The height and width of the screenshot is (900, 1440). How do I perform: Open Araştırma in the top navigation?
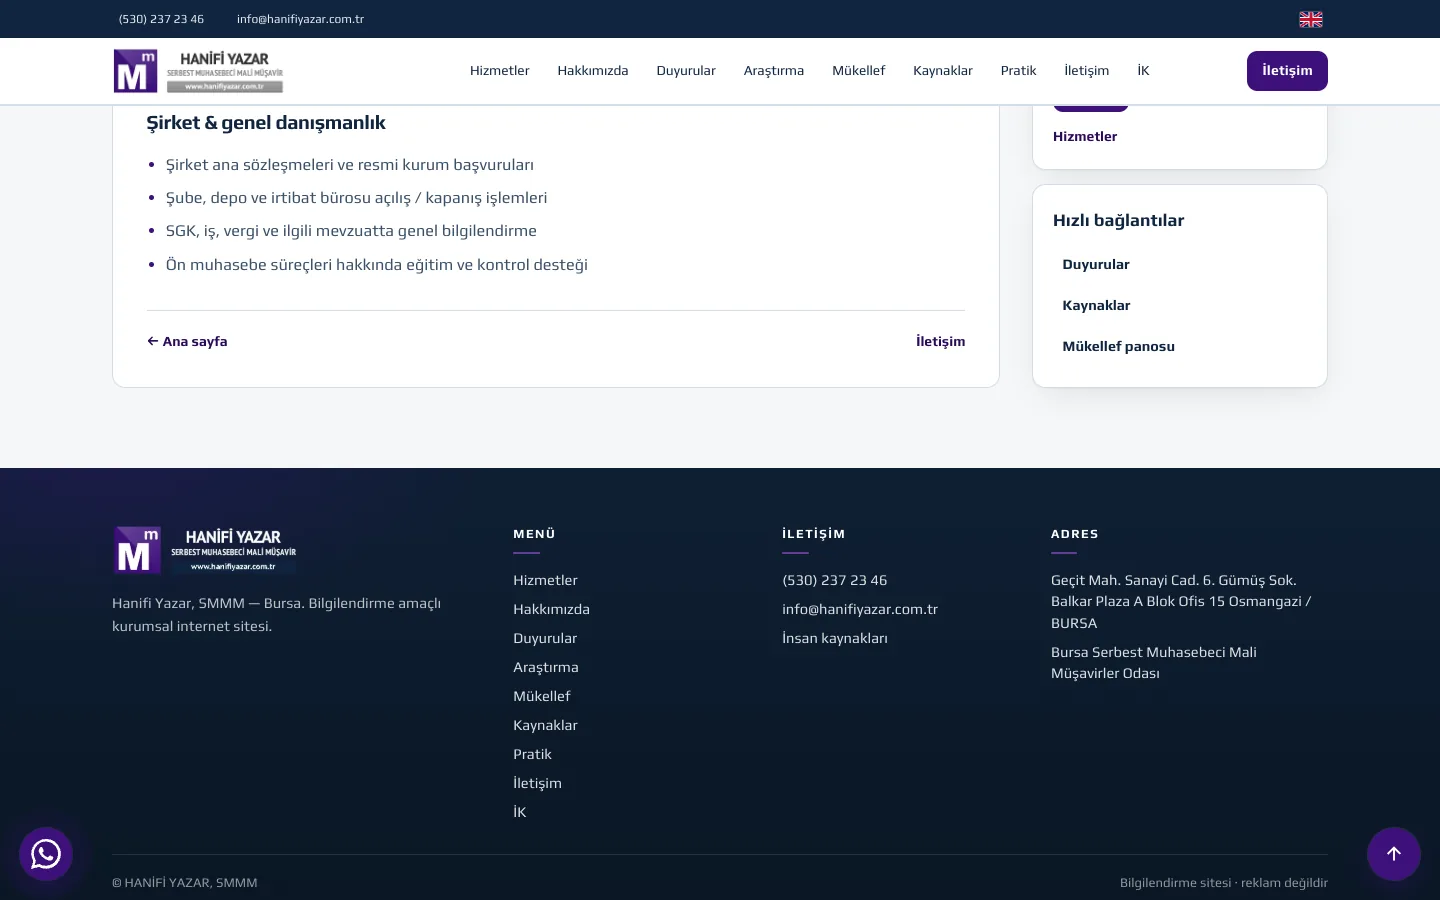(x=774, y=71)
